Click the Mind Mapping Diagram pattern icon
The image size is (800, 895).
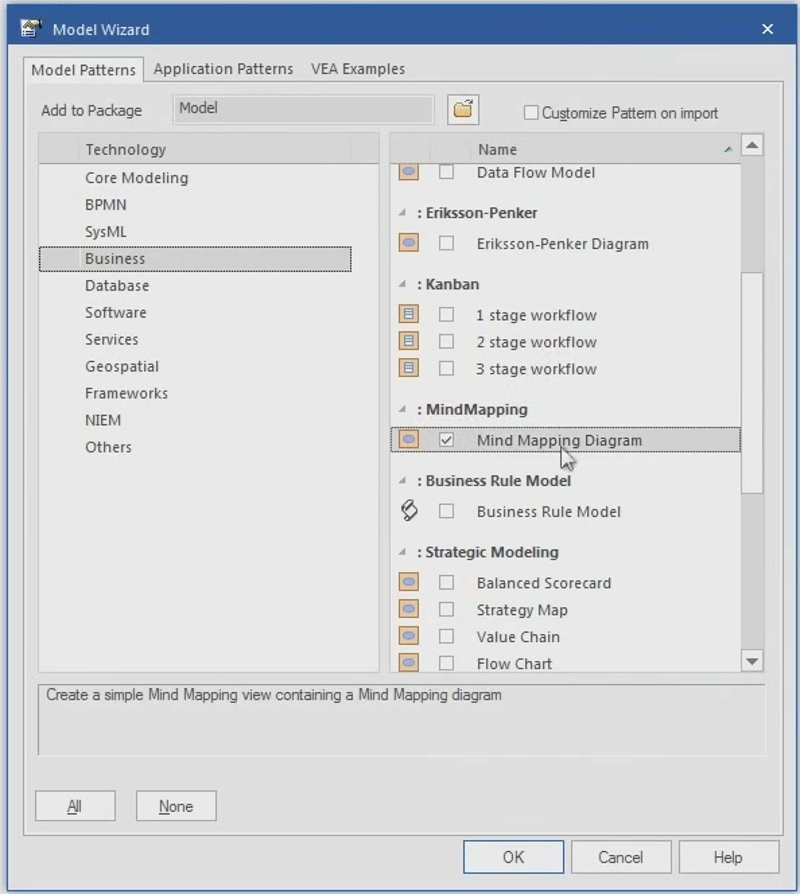(408, 440)
